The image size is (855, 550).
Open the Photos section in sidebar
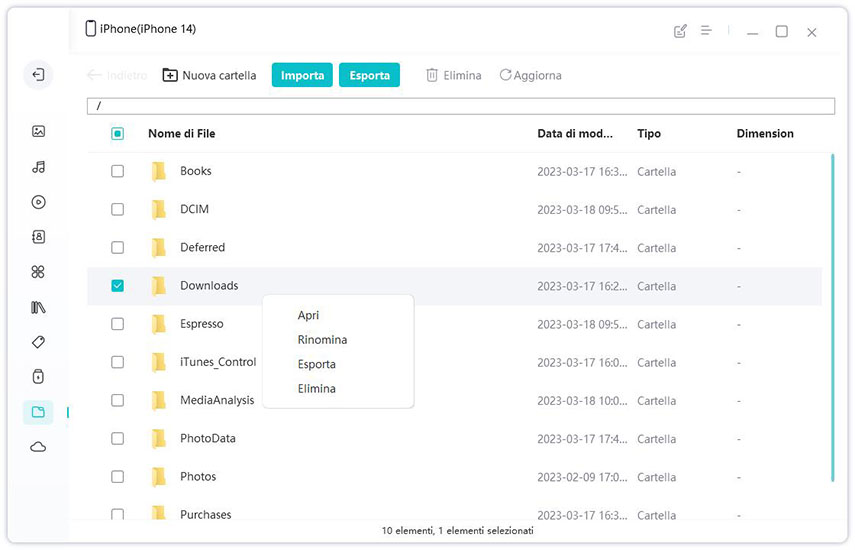coord(38,131)
